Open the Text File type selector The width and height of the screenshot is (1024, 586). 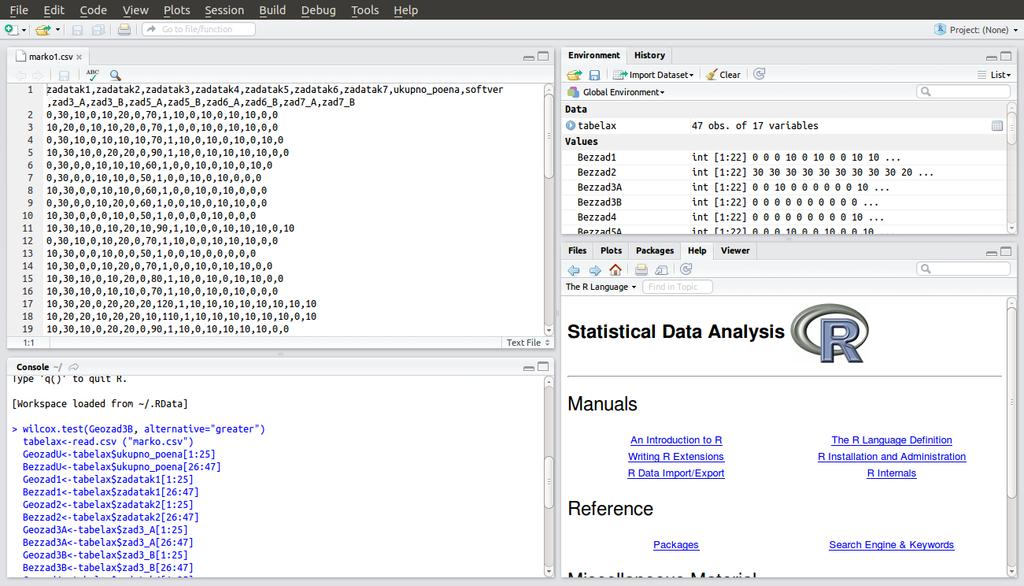528,342
